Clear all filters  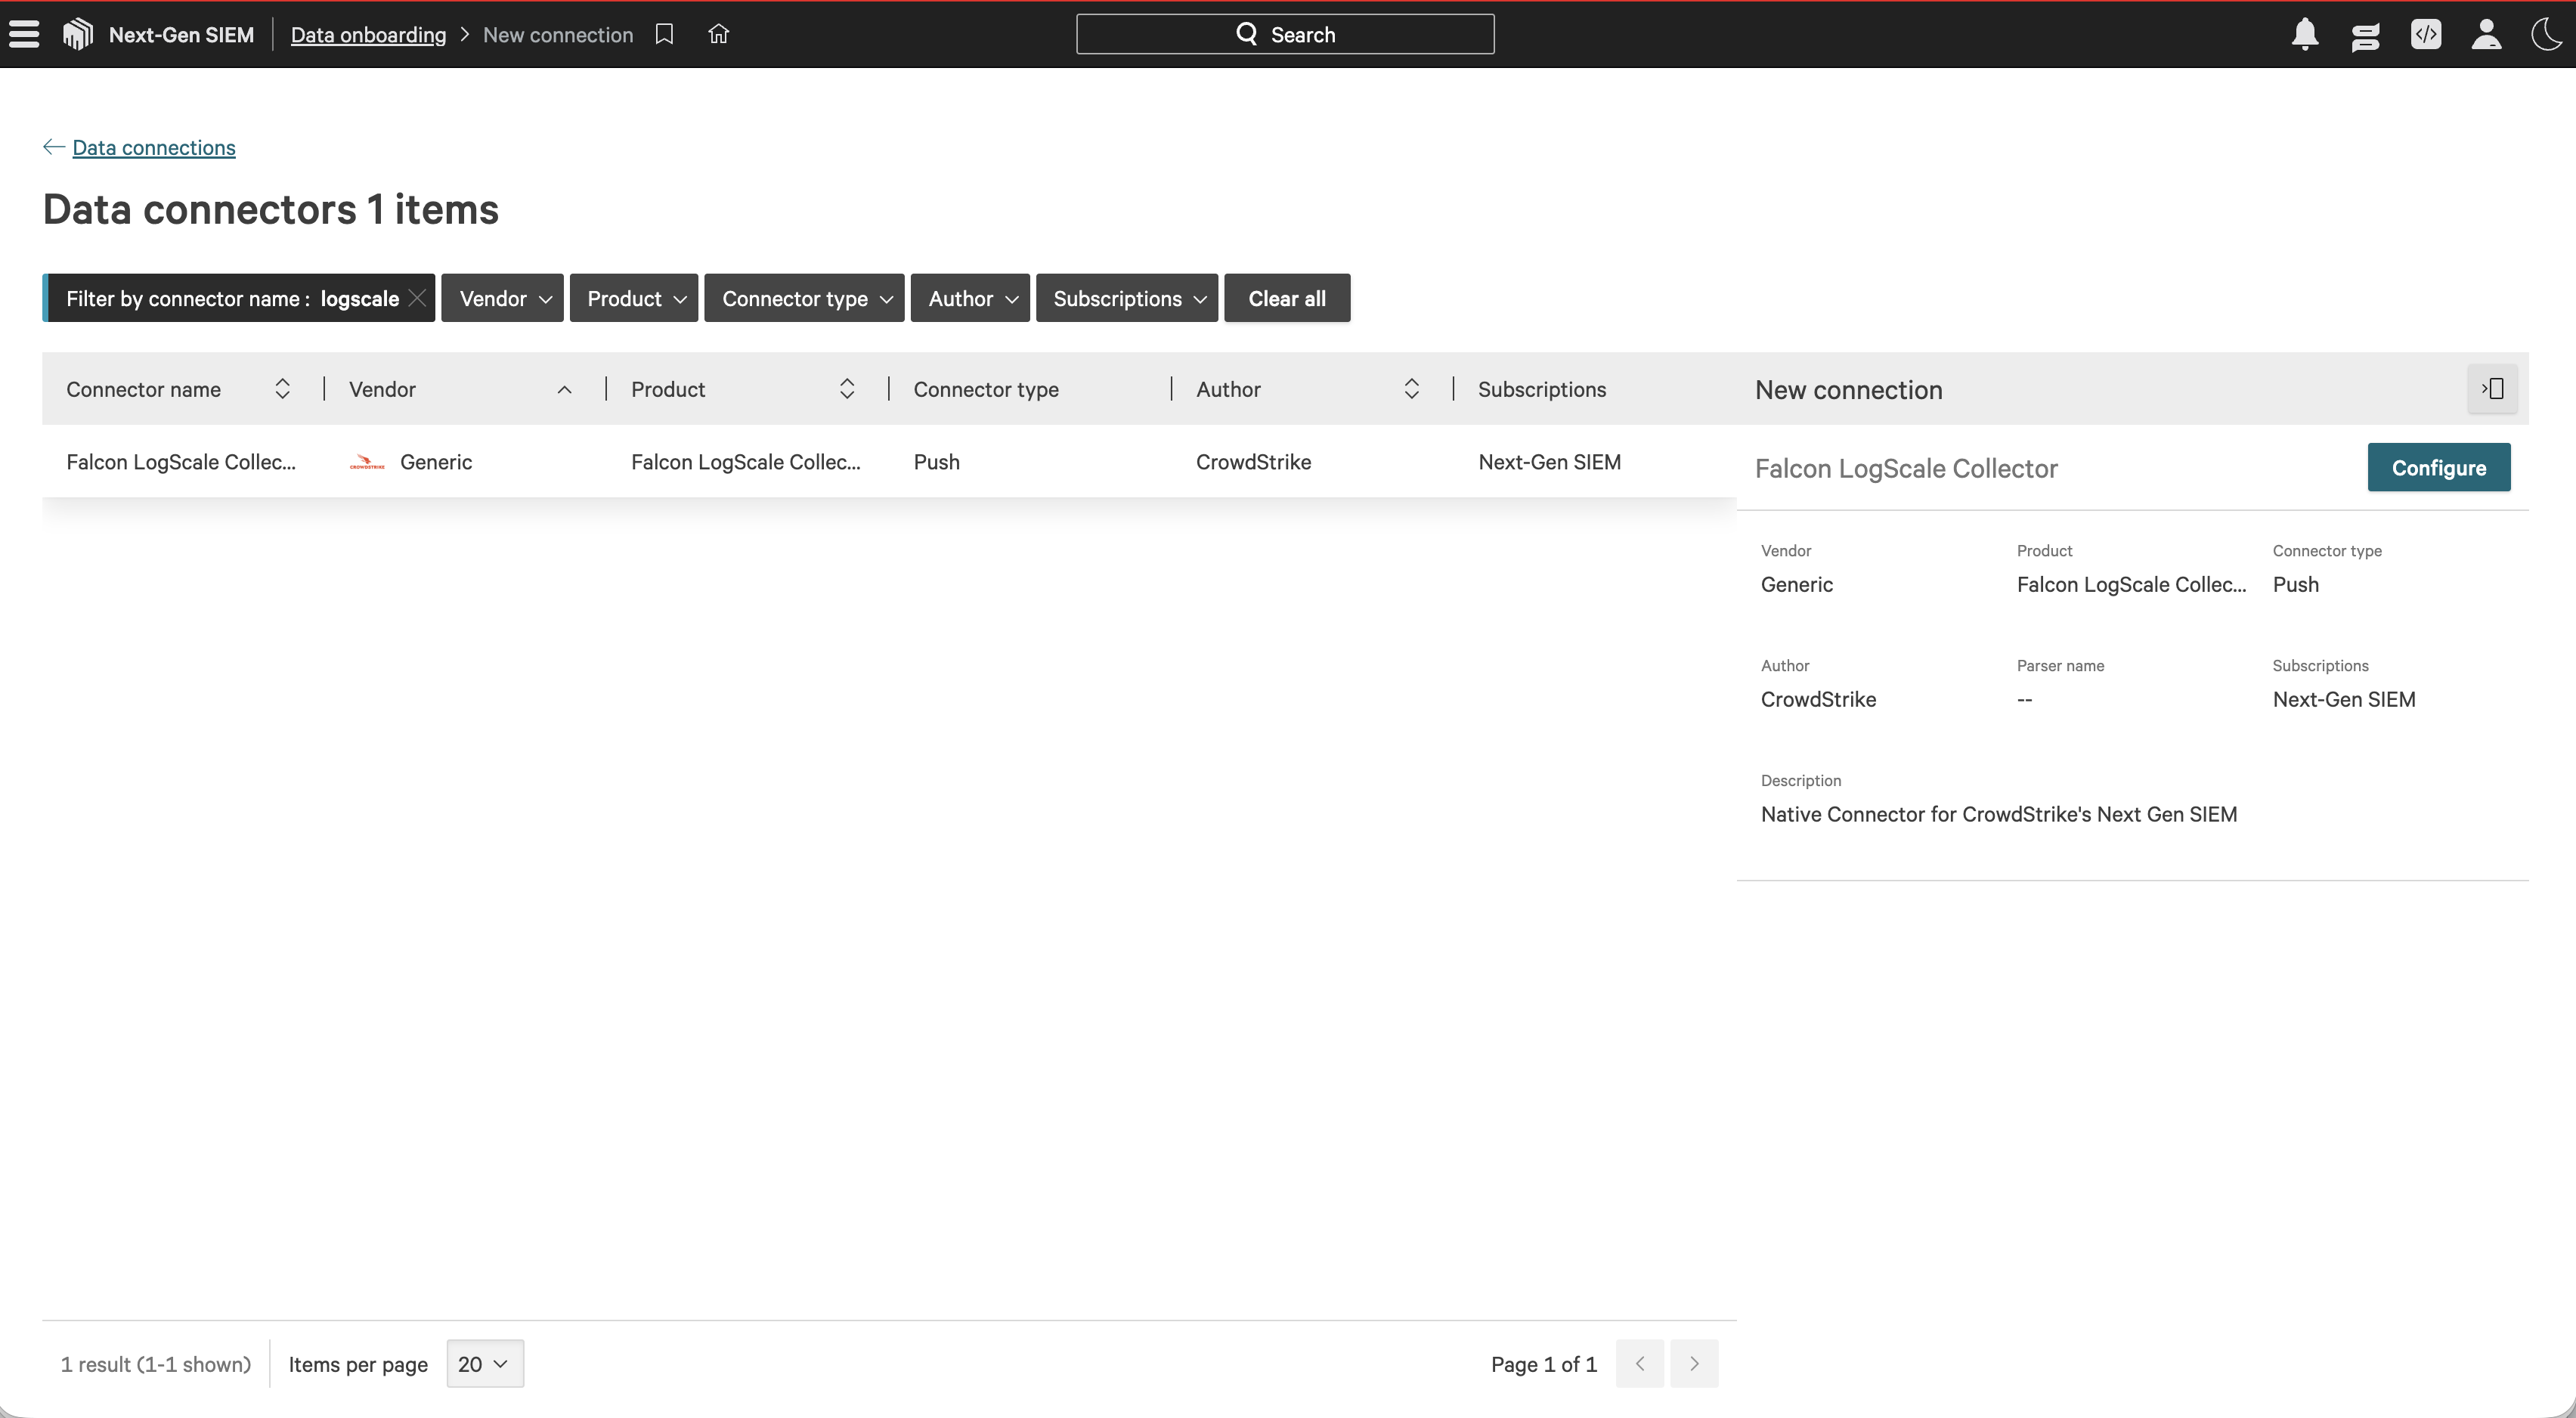(x=1287, y=298)
